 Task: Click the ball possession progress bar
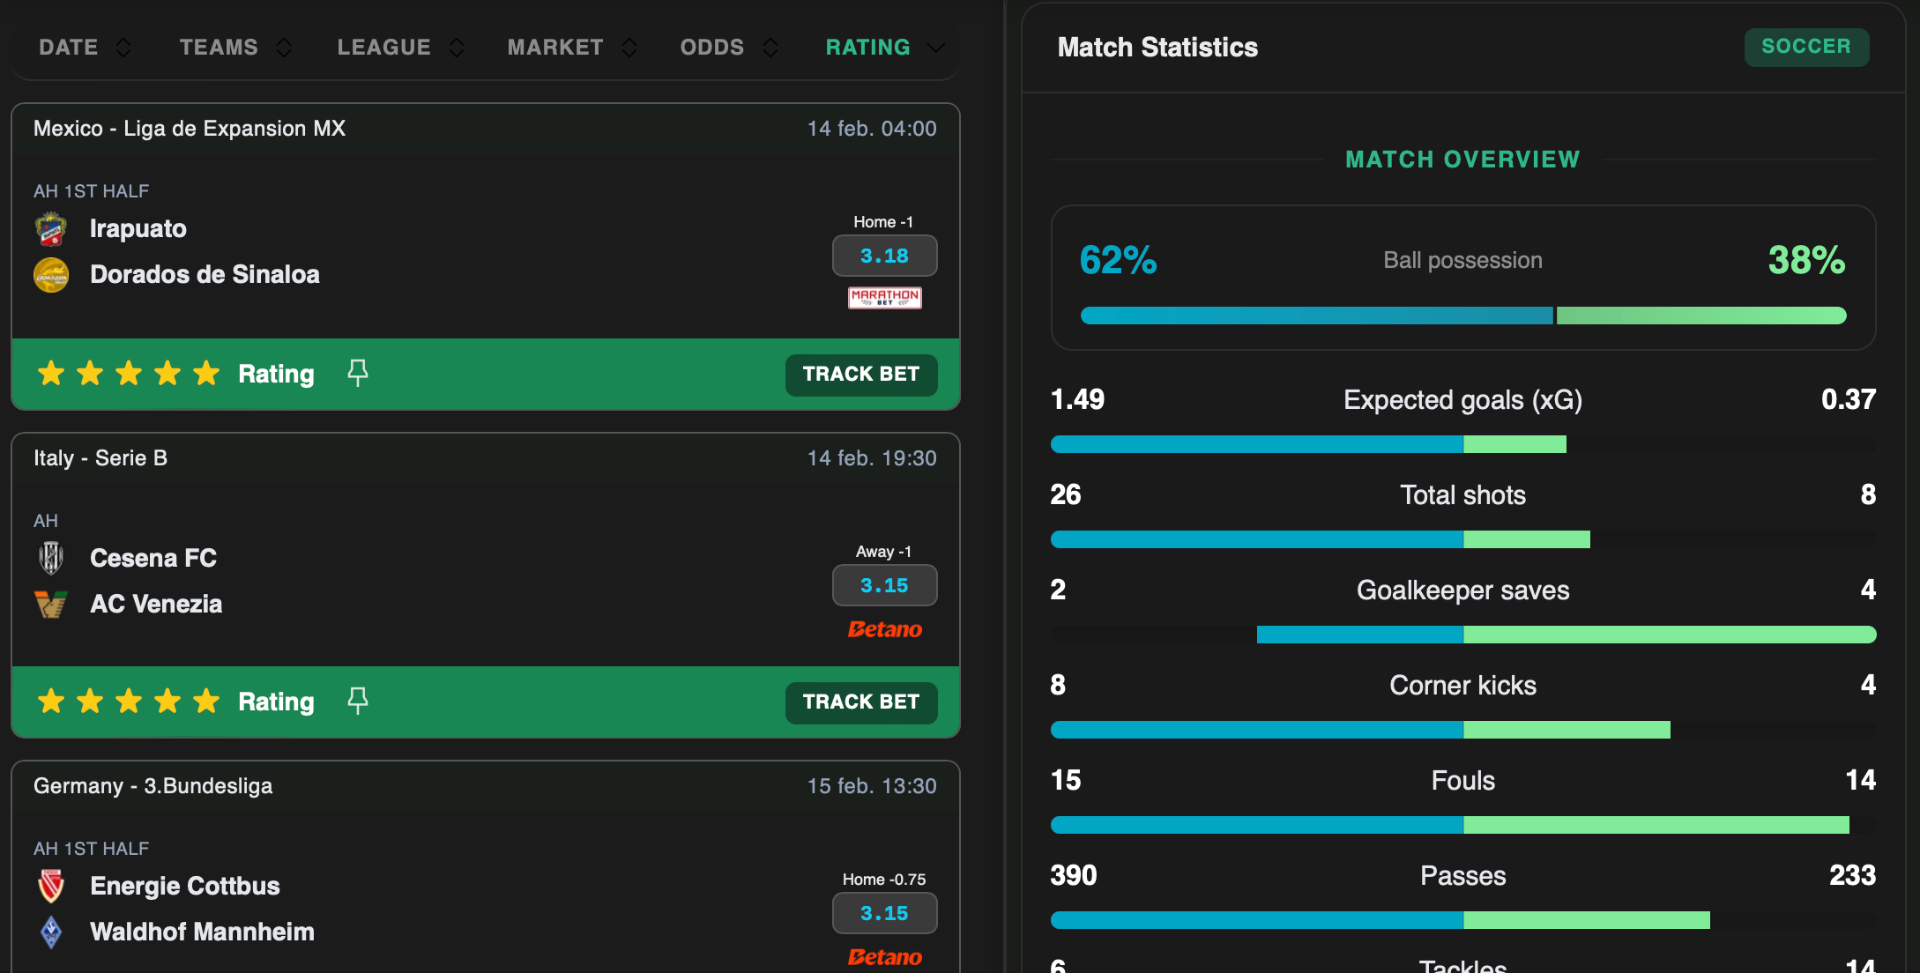(1462, 315)
